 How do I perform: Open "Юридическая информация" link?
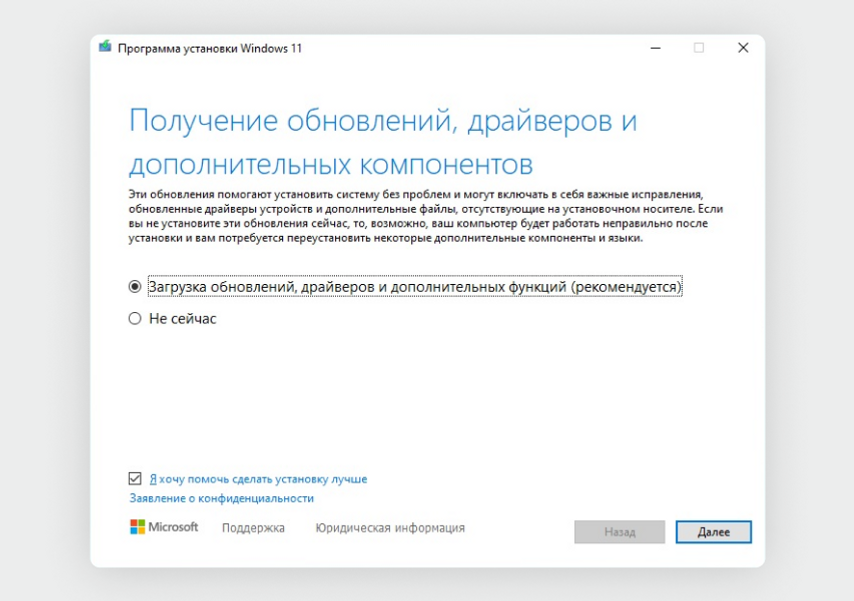390,528
